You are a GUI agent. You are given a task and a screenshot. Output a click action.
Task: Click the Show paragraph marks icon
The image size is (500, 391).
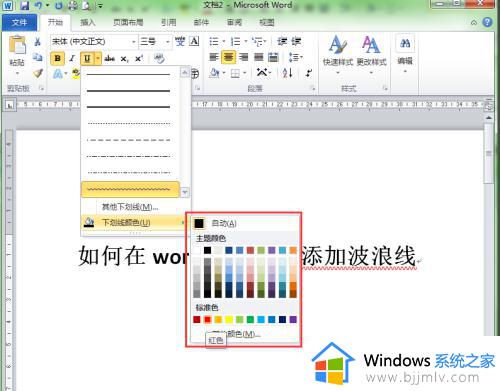309,73
